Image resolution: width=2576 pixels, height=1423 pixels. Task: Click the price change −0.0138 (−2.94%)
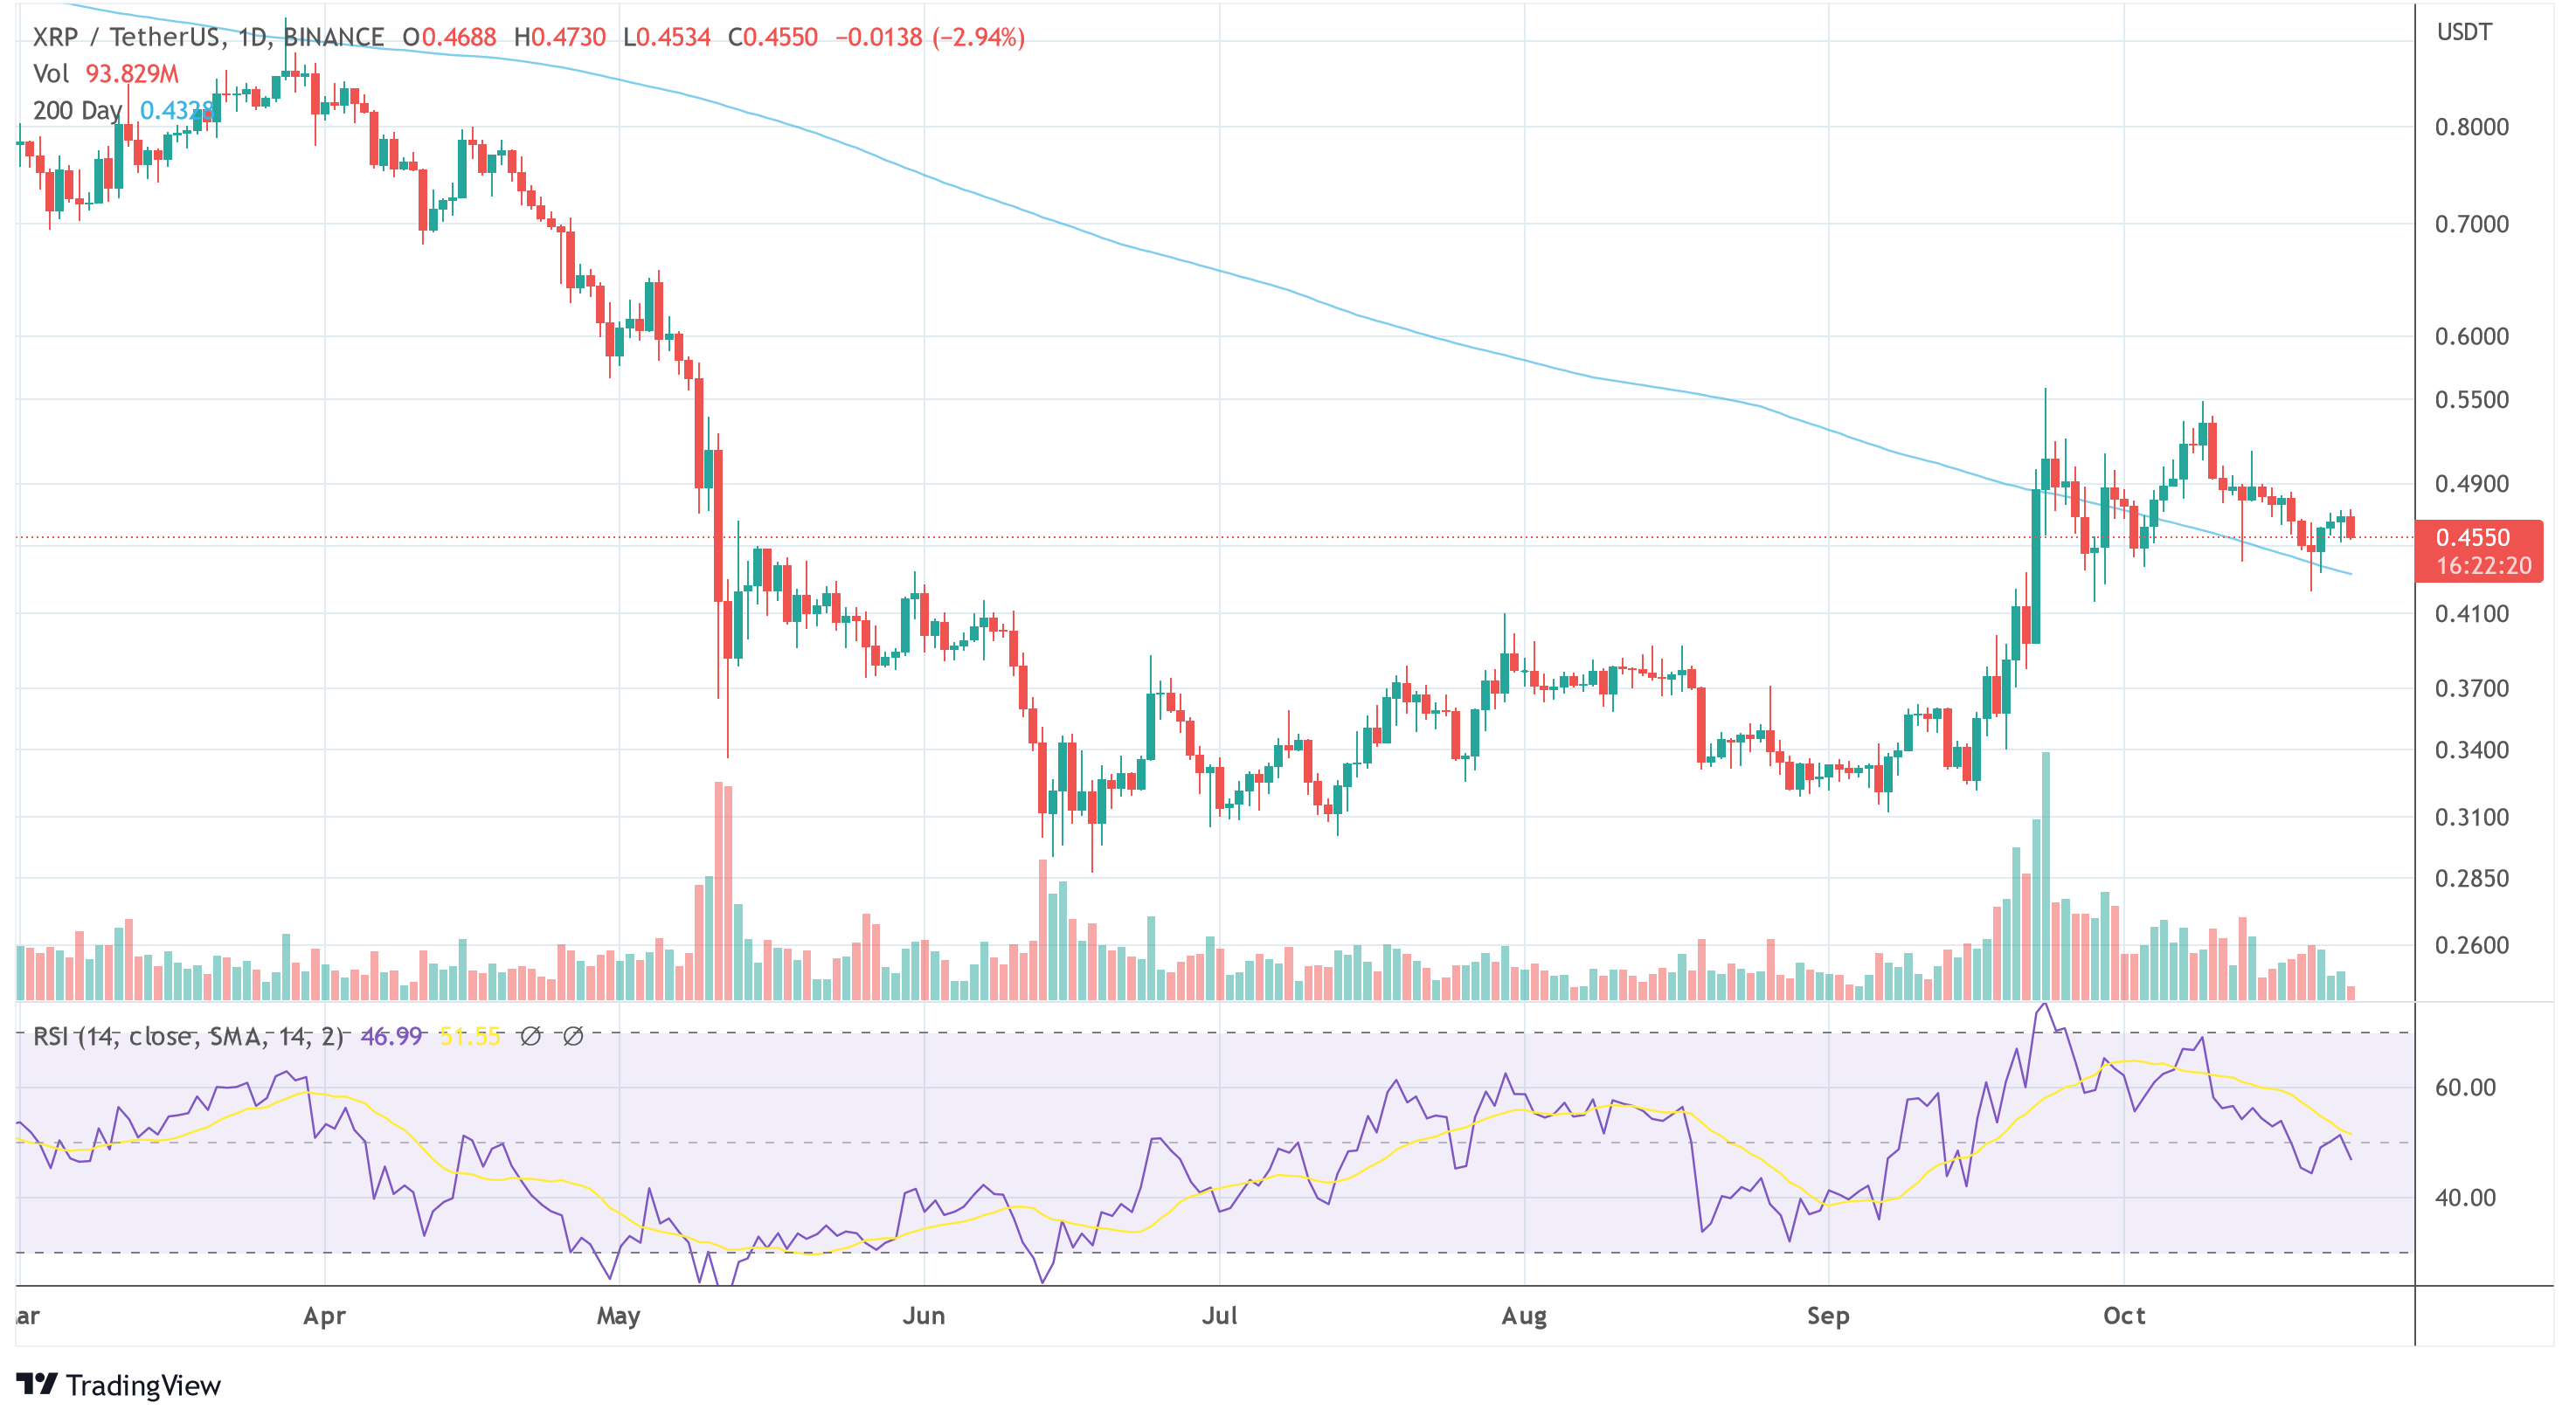pyautogui.click(x=930, y=37)
